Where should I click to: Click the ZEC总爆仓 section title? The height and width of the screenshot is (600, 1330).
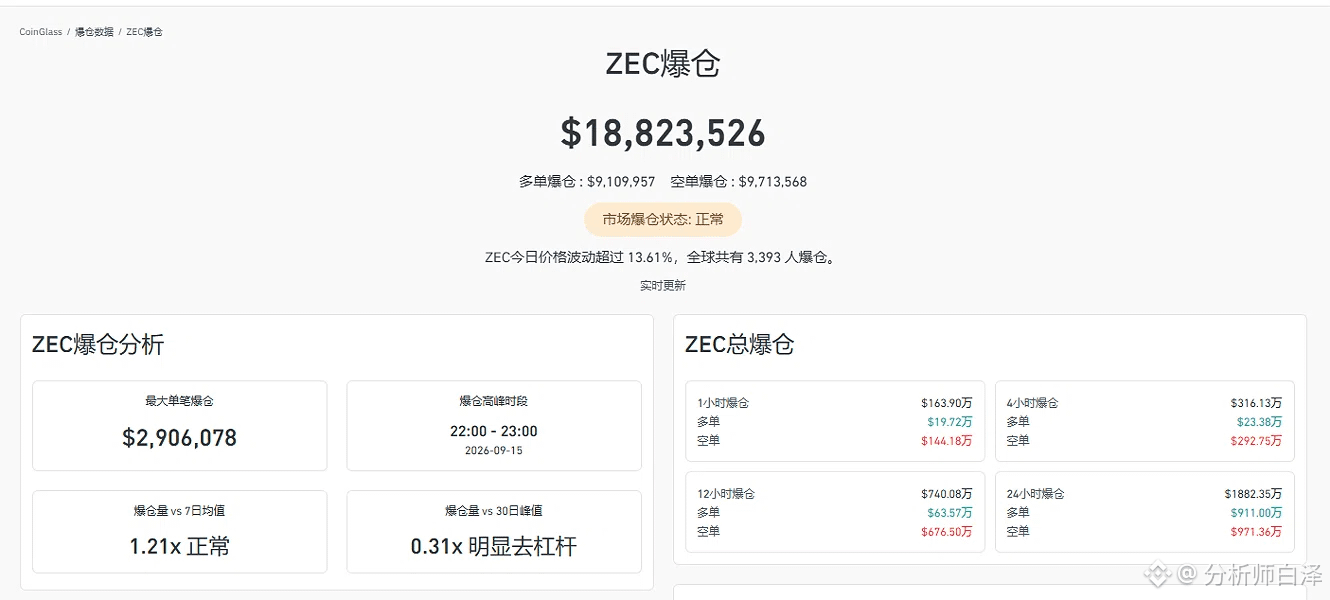coord(739,345)
